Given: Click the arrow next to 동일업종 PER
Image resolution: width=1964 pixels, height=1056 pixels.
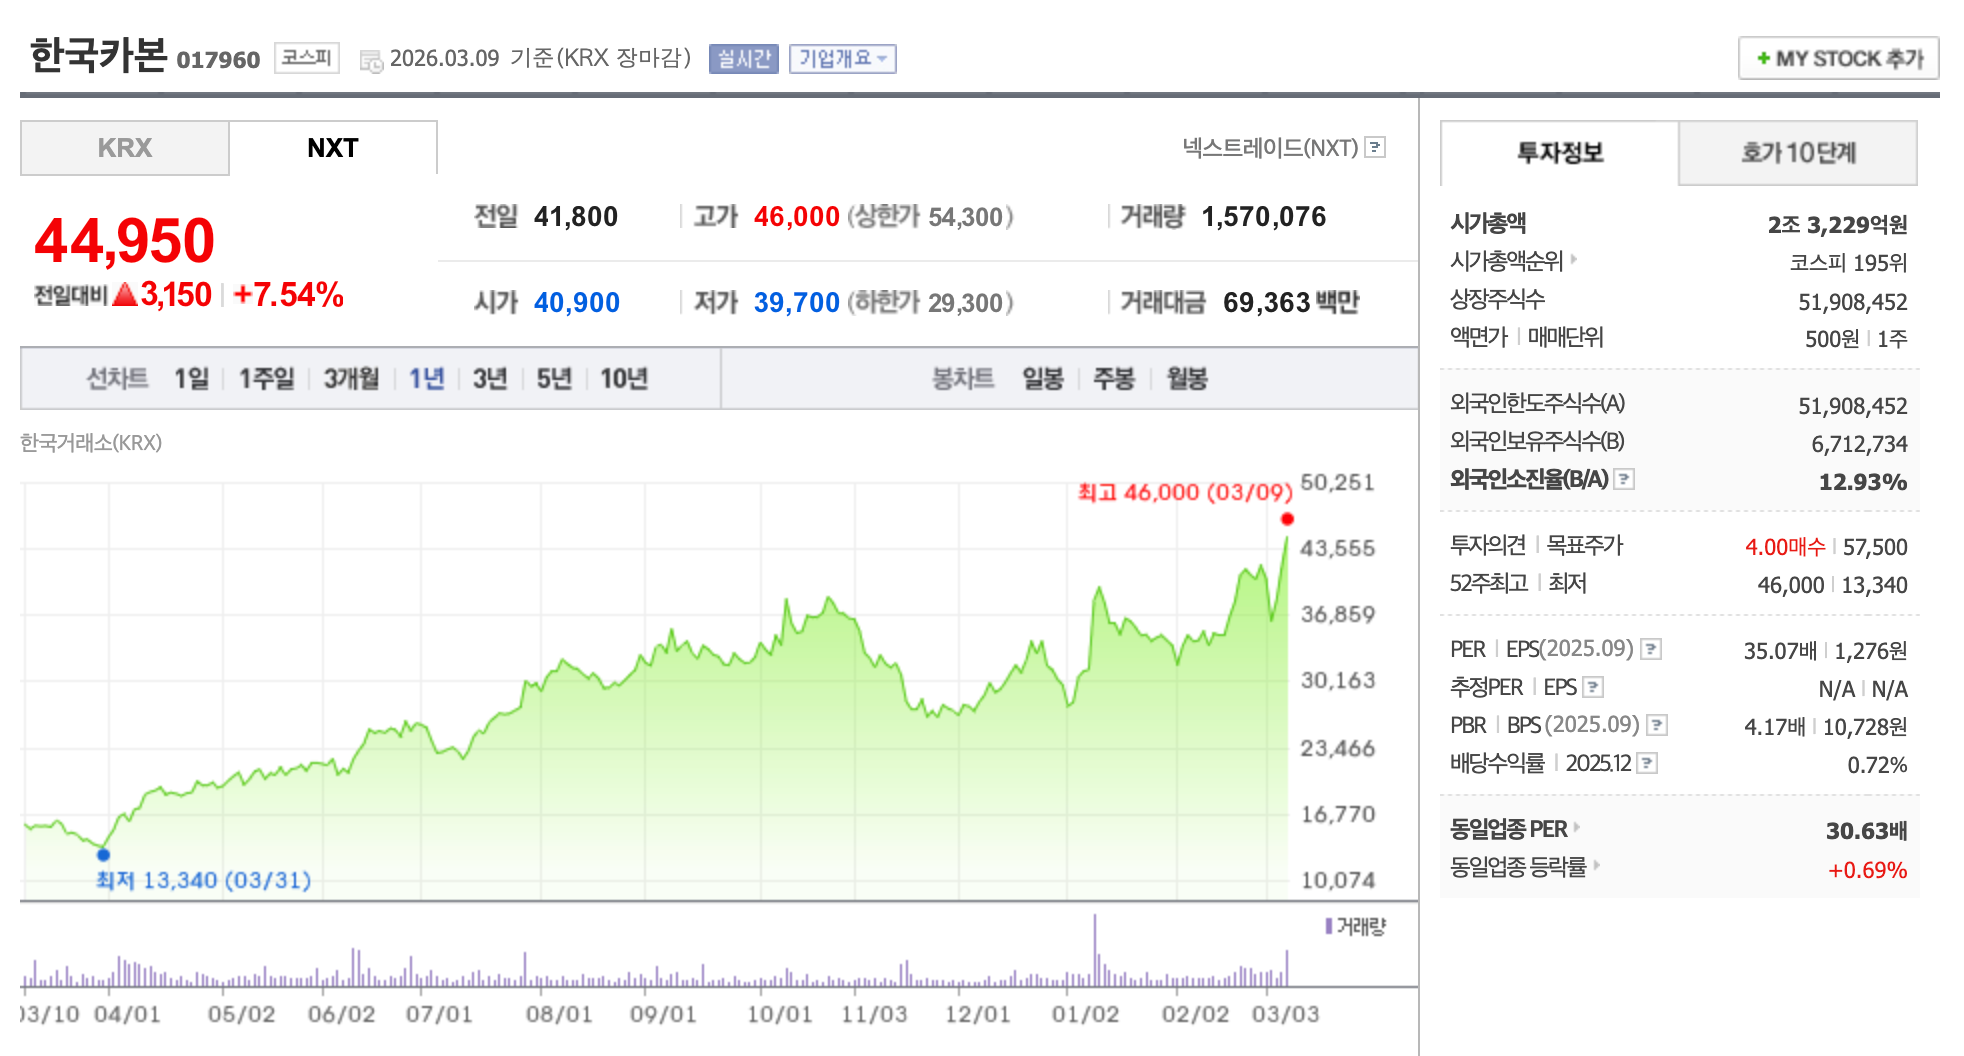Looking at the screenshot, I should [1577, 827].
